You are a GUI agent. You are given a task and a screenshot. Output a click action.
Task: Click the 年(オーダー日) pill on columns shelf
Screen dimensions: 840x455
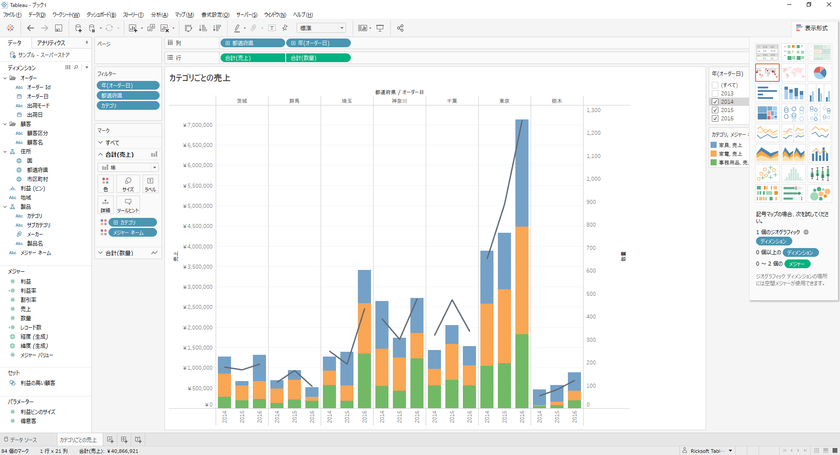[x=318, y=43]
